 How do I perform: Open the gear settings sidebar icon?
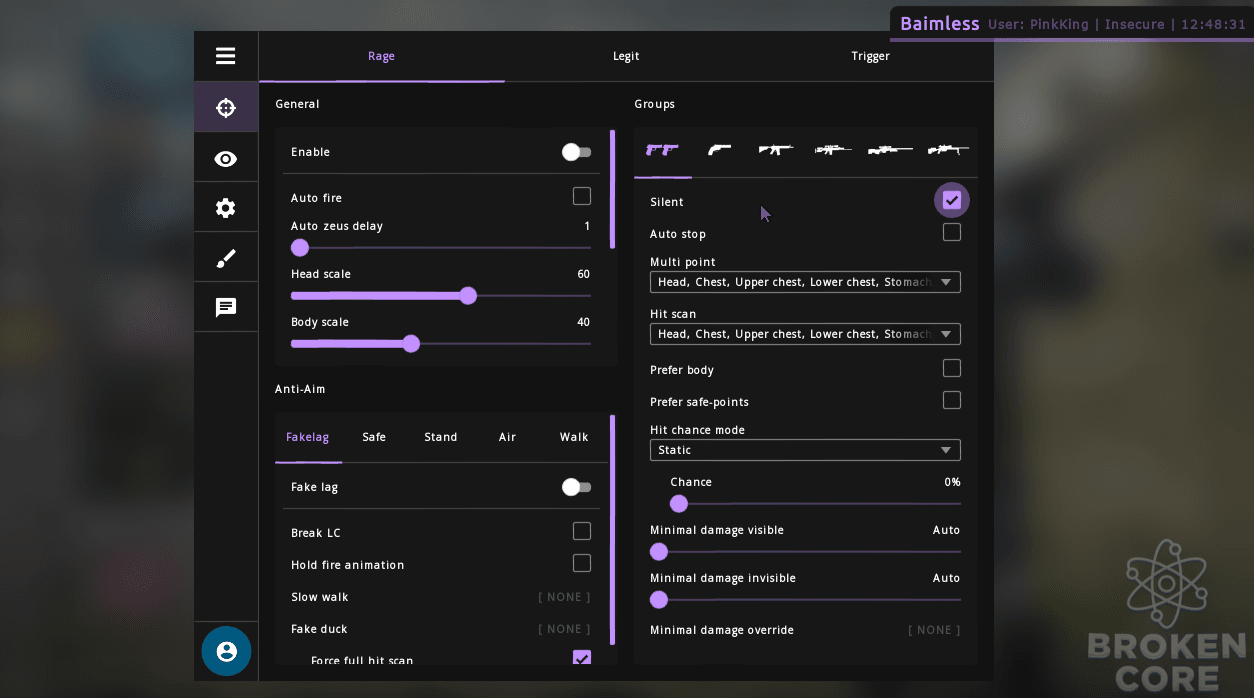point(225,208)
